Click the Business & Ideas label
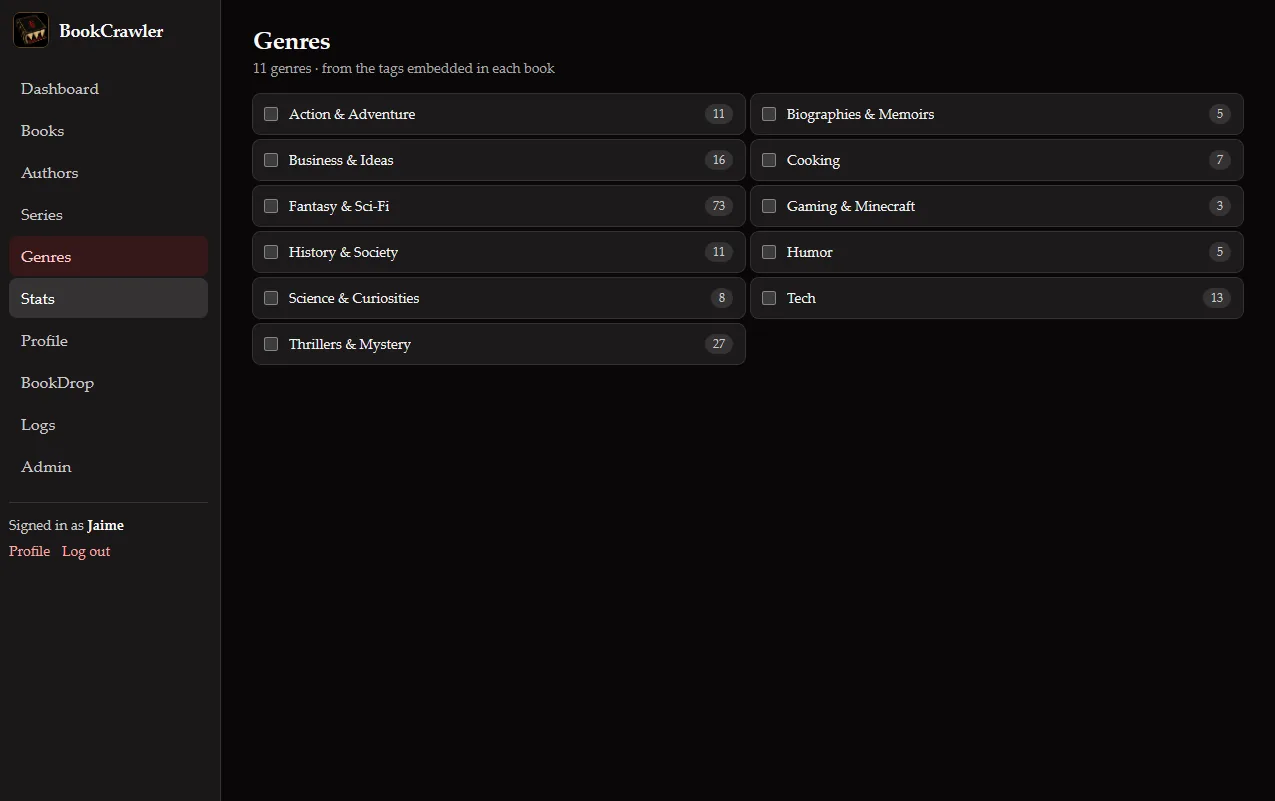The image size is (1275, 801). click(x=341, y=160)
